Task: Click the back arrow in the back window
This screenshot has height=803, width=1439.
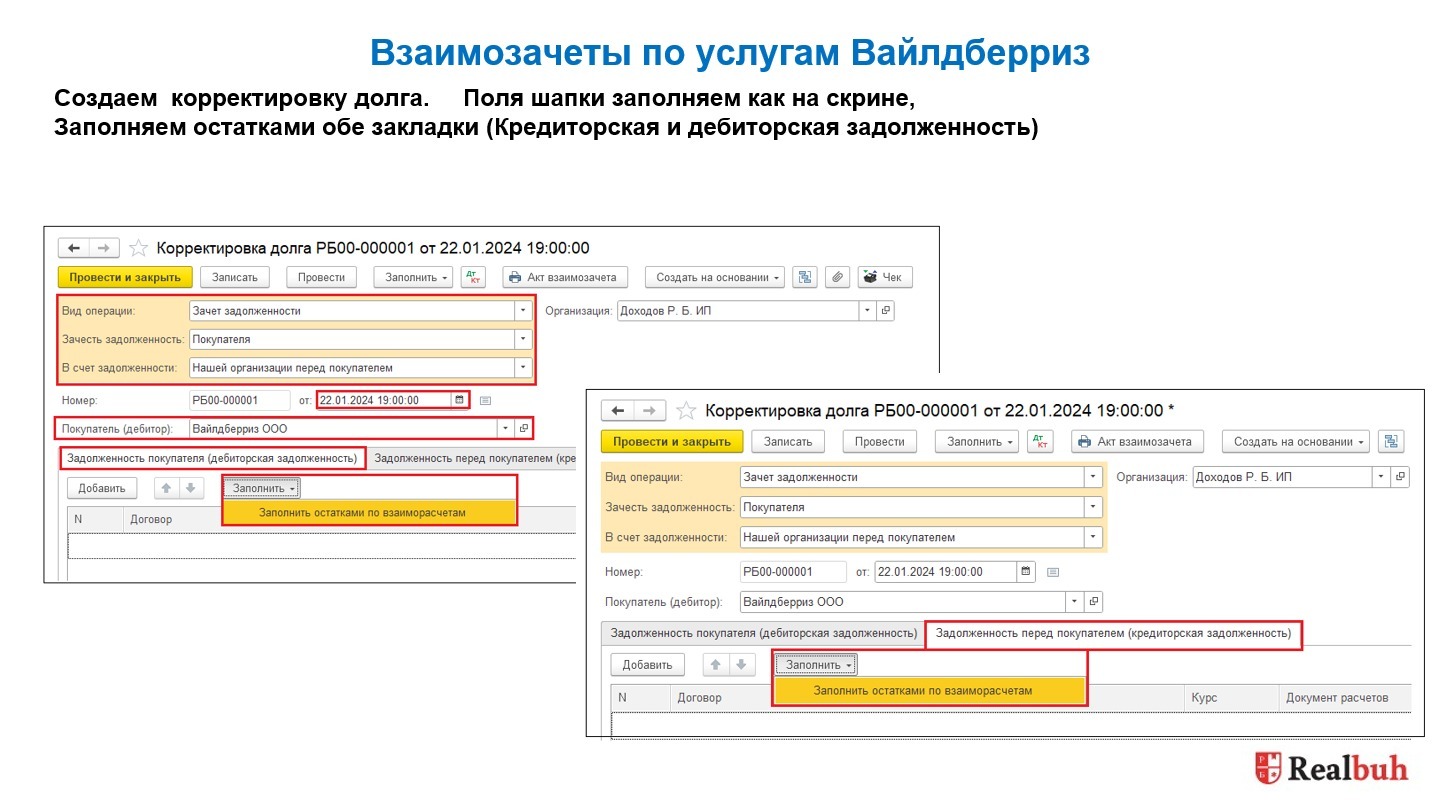Action: tap(74, 248)
